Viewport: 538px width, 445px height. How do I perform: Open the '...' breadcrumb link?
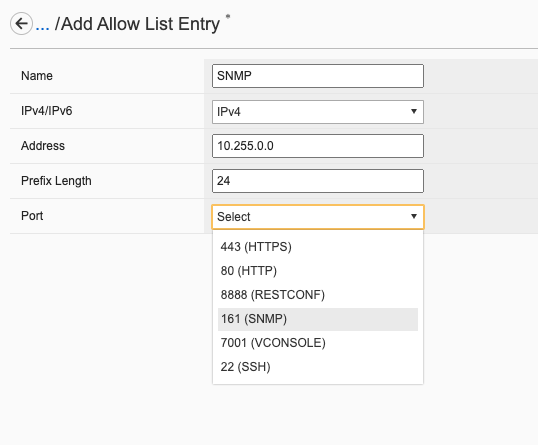(x=43, y=25)
